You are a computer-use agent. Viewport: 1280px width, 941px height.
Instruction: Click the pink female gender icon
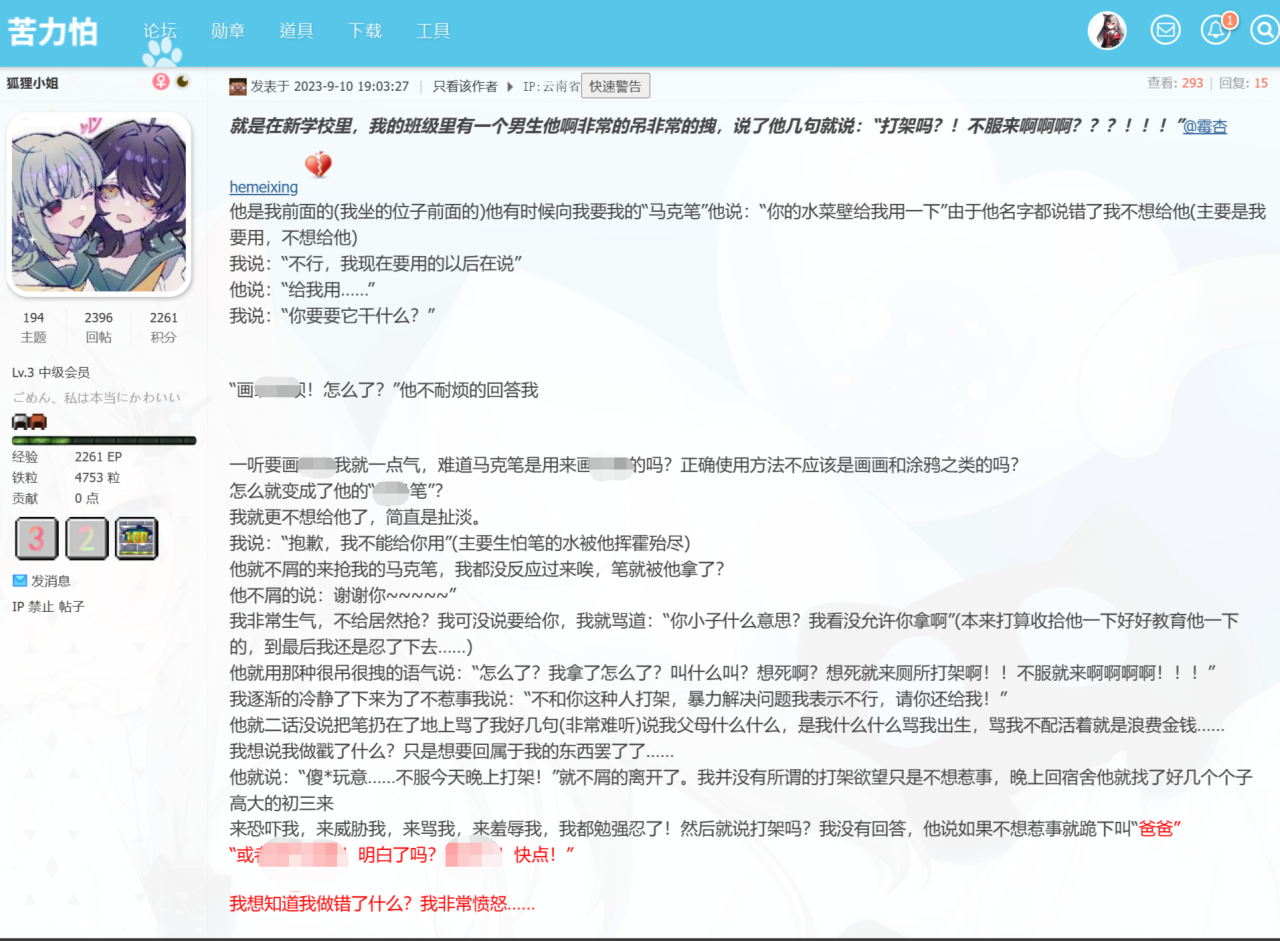pos(160,82)
